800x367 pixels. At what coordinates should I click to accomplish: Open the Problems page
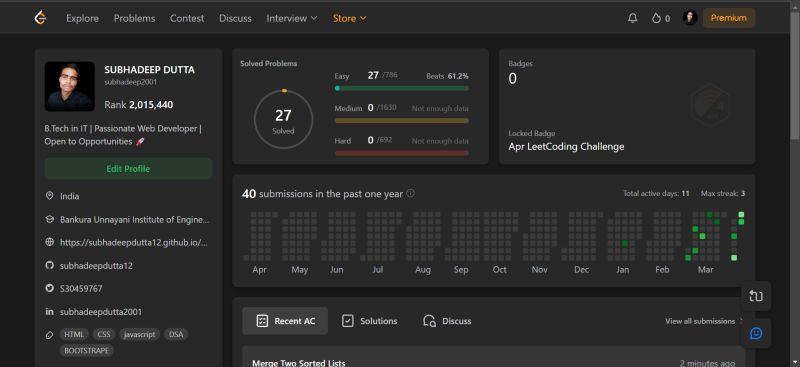coord(134,18)
